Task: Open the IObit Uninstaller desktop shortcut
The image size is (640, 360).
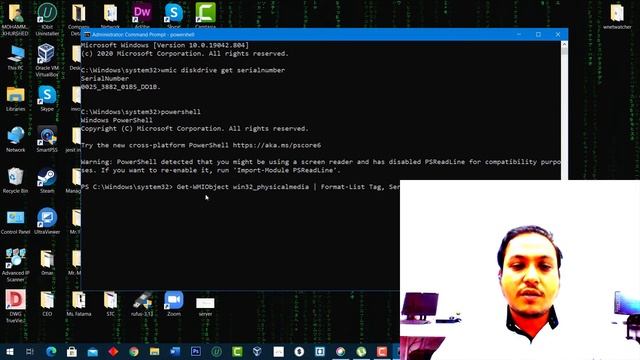Action: point(47,18)
